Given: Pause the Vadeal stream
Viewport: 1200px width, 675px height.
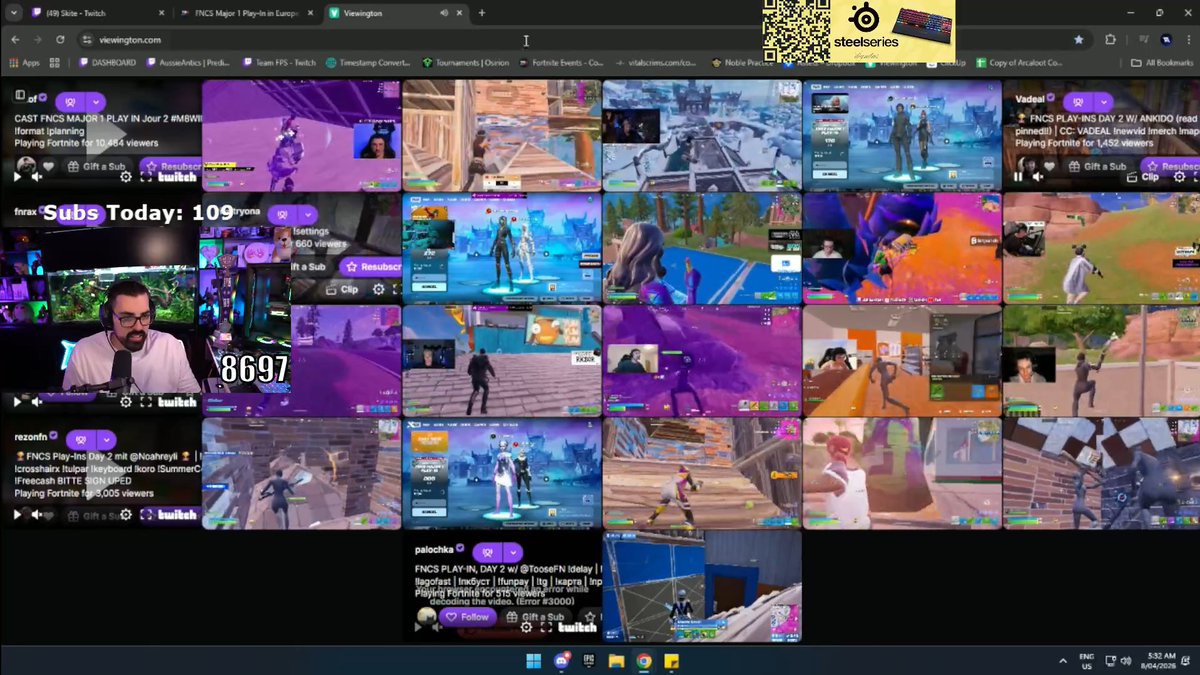Looking at the screenshot, I should click(1019, 177).
